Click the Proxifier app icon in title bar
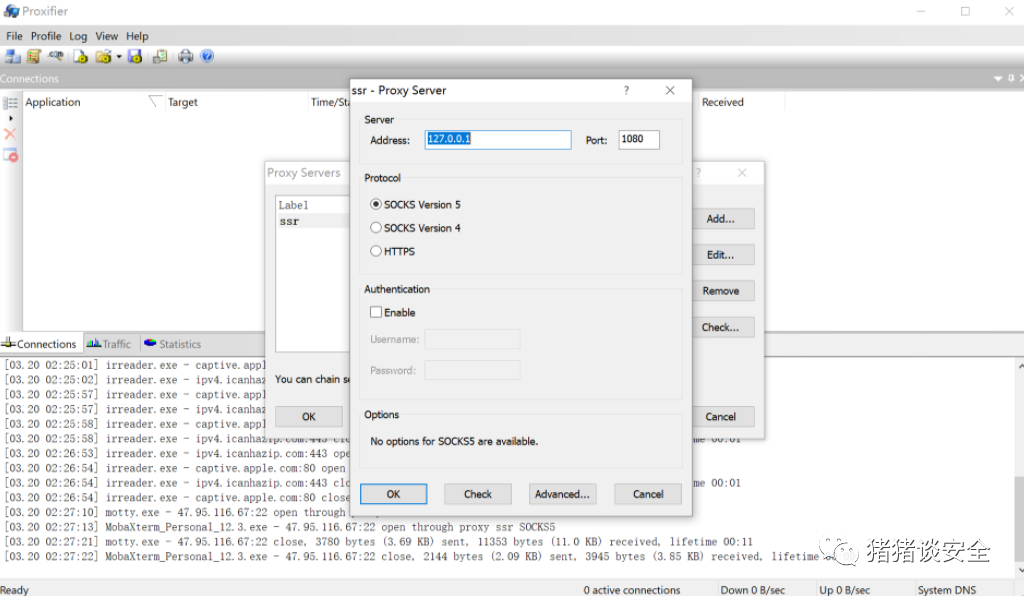 (x=11, y=11)
